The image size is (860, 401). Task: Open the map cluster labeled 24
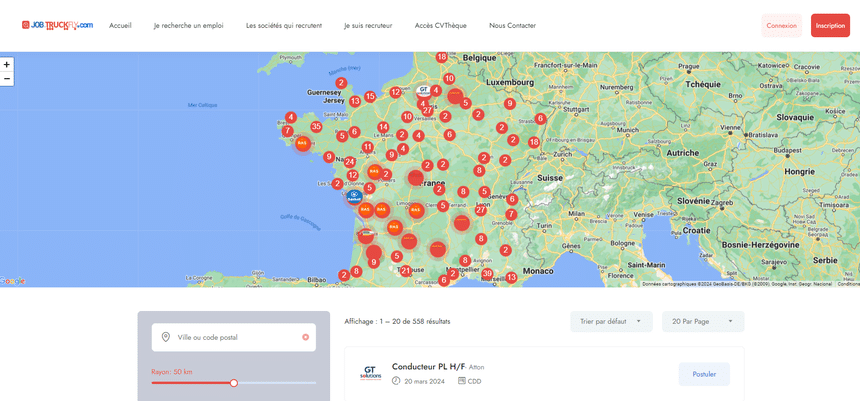pyautogui.click(x=349, y=162)
